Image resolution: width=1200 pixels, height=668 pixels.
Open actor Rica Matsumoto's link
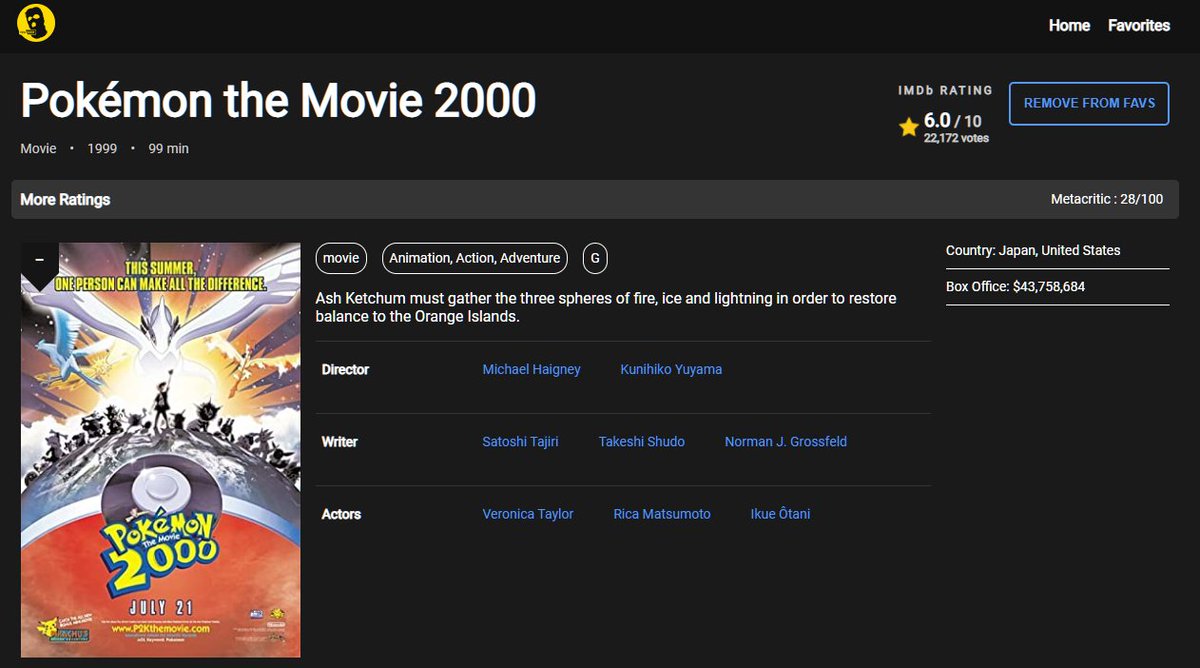click(662, 514)
